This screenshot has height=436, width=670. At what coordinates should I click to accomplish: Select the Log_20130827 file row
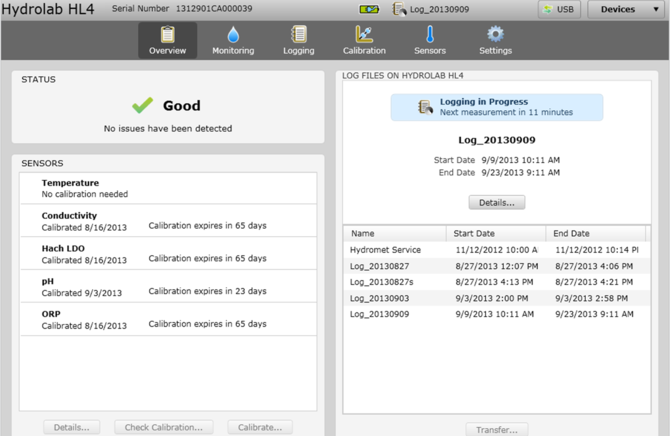[497, 266]
